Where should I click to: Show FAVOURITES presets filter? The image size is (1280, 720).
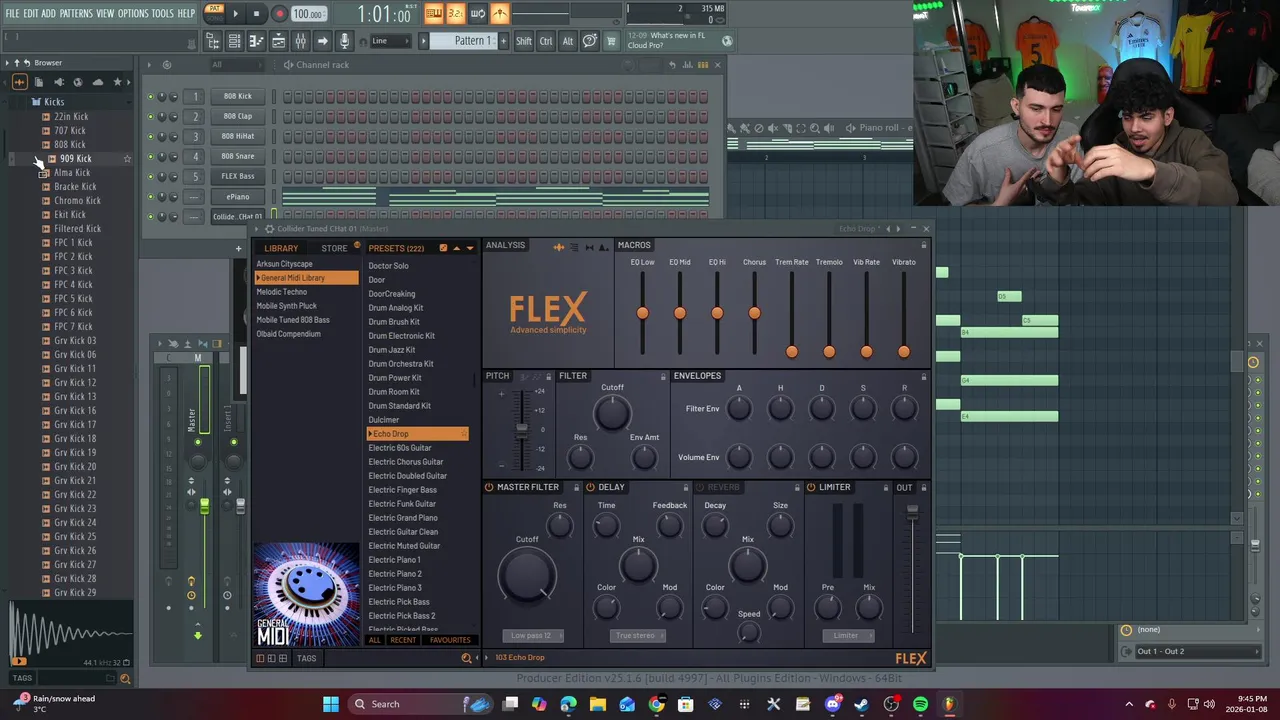(450, 640)
